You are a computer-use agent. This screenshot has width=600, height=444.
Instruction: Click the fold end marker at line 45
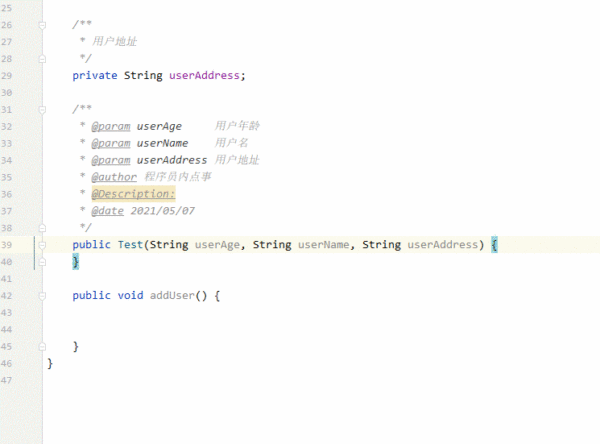point(42,346)
